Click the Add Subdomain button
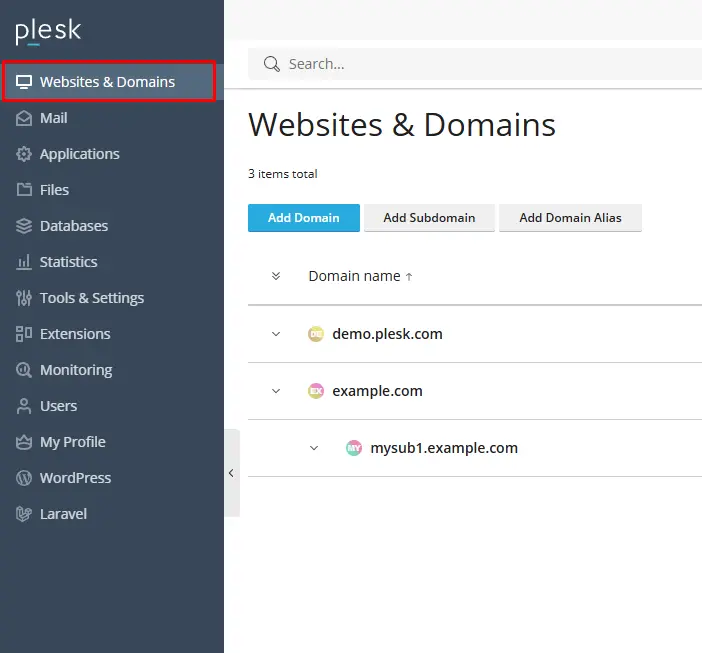Screen dimensions: 702x653 429,218
